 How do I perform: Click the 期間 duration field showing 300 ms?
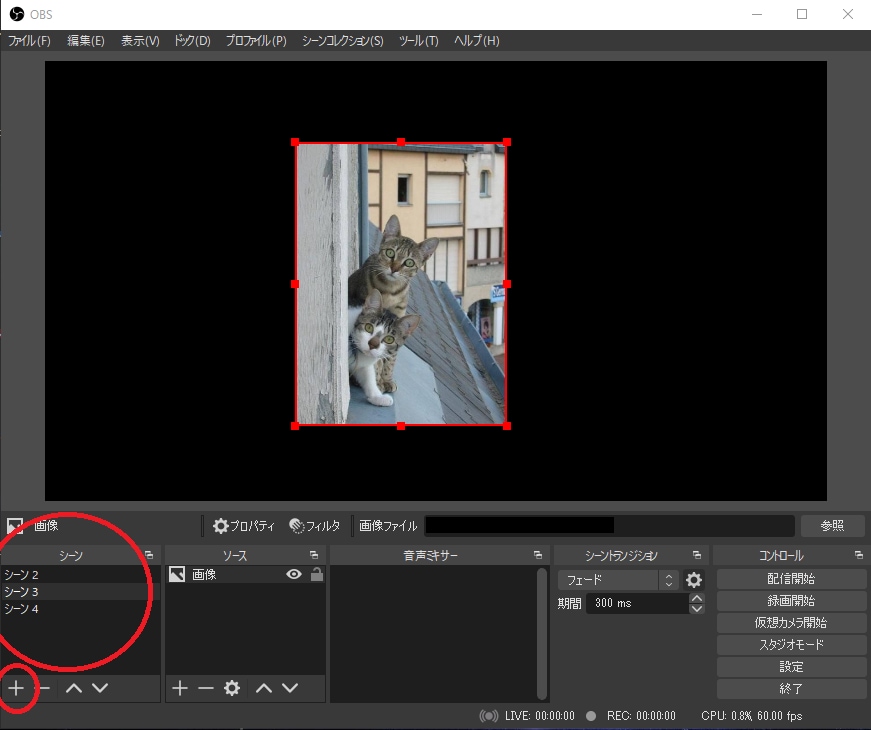[x=637, y=603]
